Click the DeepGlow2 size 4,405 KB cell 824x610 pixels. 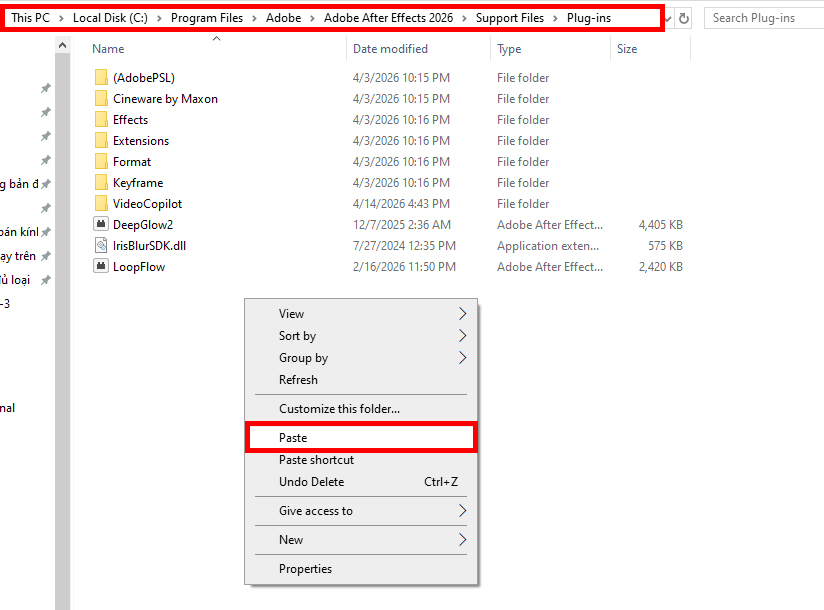(660, 225)
